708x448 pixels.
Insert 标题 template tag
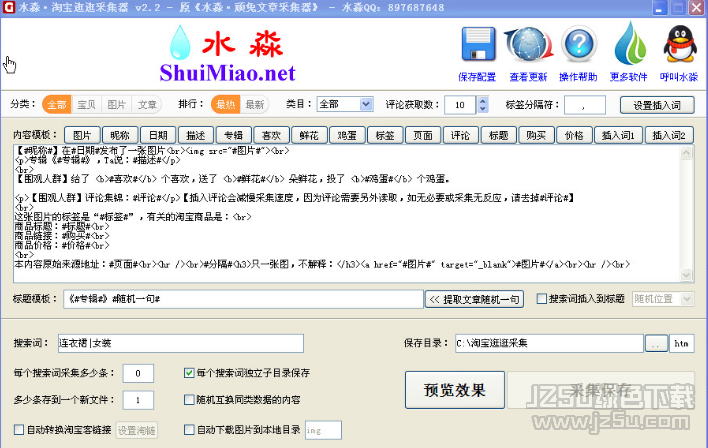[498, 135]
